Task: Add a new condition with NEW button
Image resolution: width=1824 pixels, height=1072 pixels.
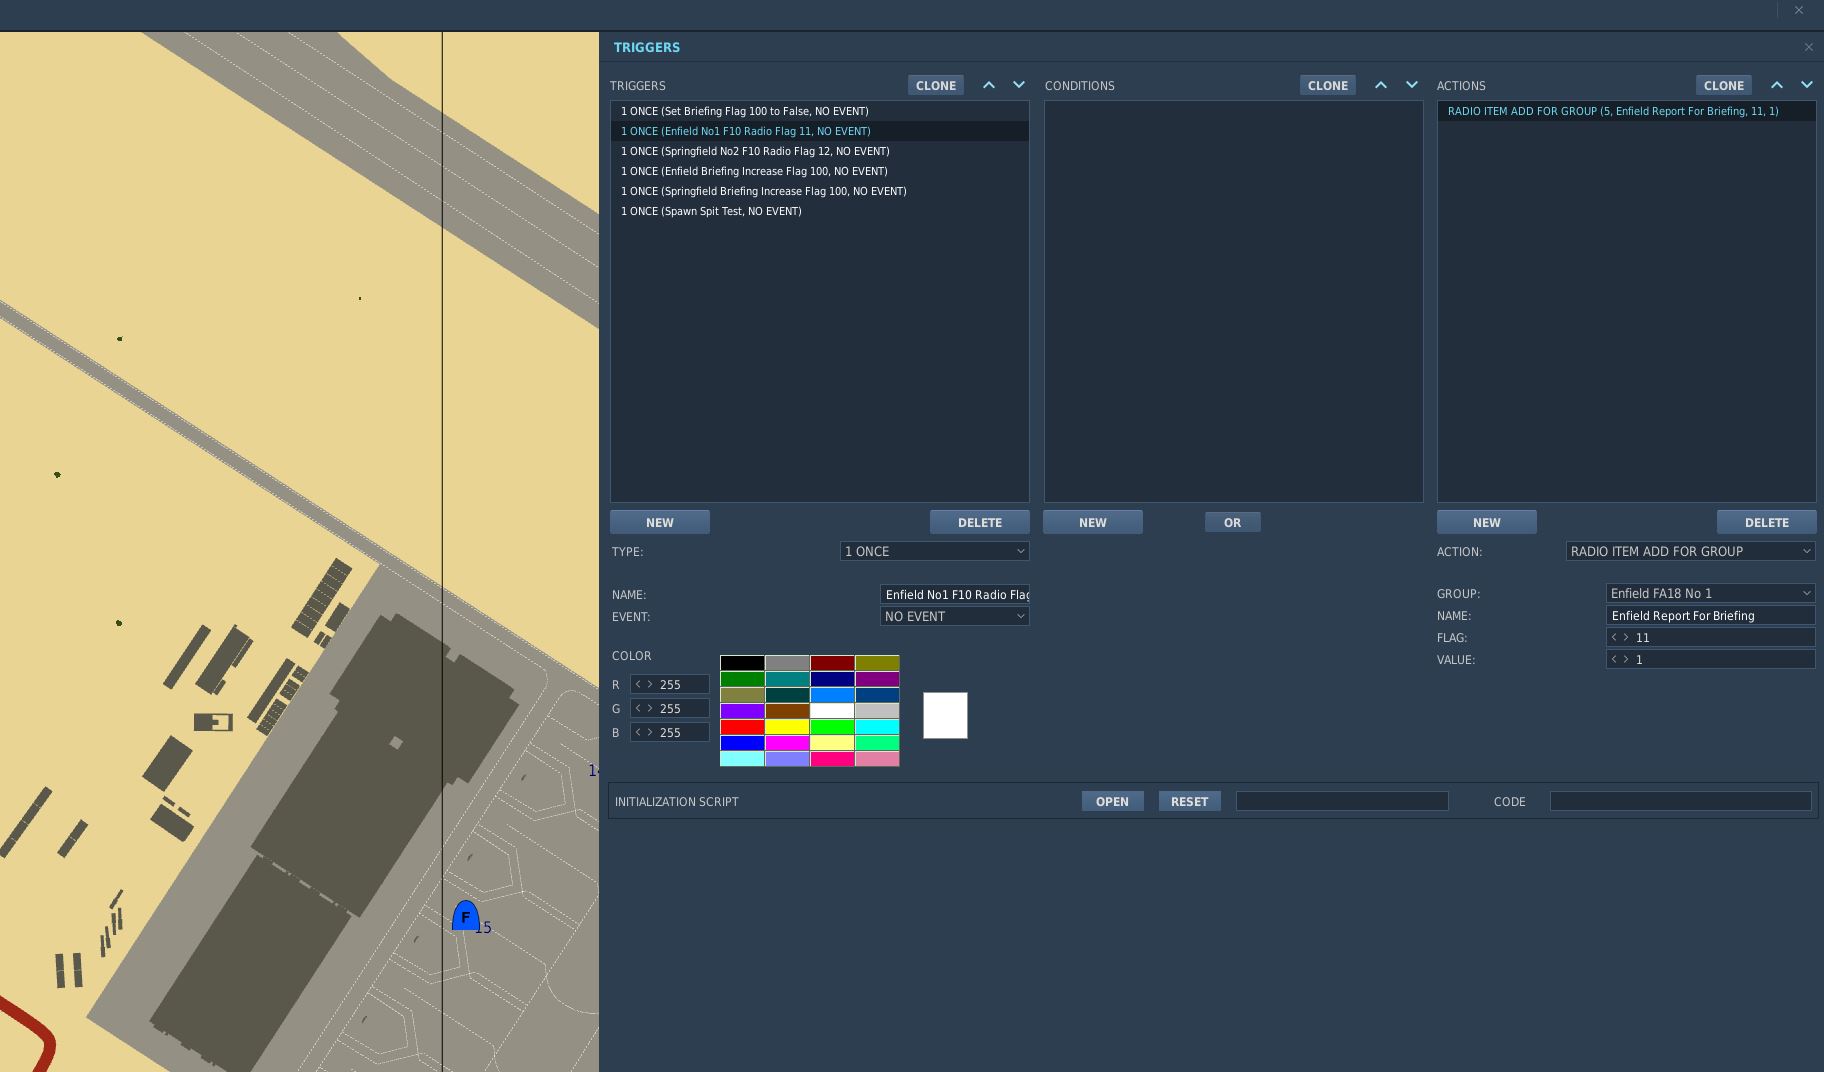Action: tap(1093, 522)
